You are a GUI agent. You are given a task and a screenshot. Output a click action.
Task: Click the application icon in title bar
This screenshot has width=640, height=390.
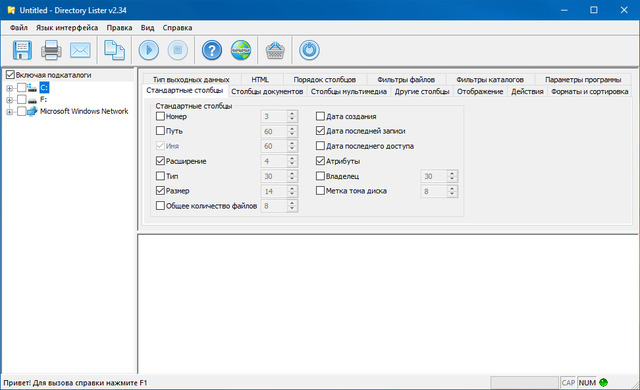point(11,10)
